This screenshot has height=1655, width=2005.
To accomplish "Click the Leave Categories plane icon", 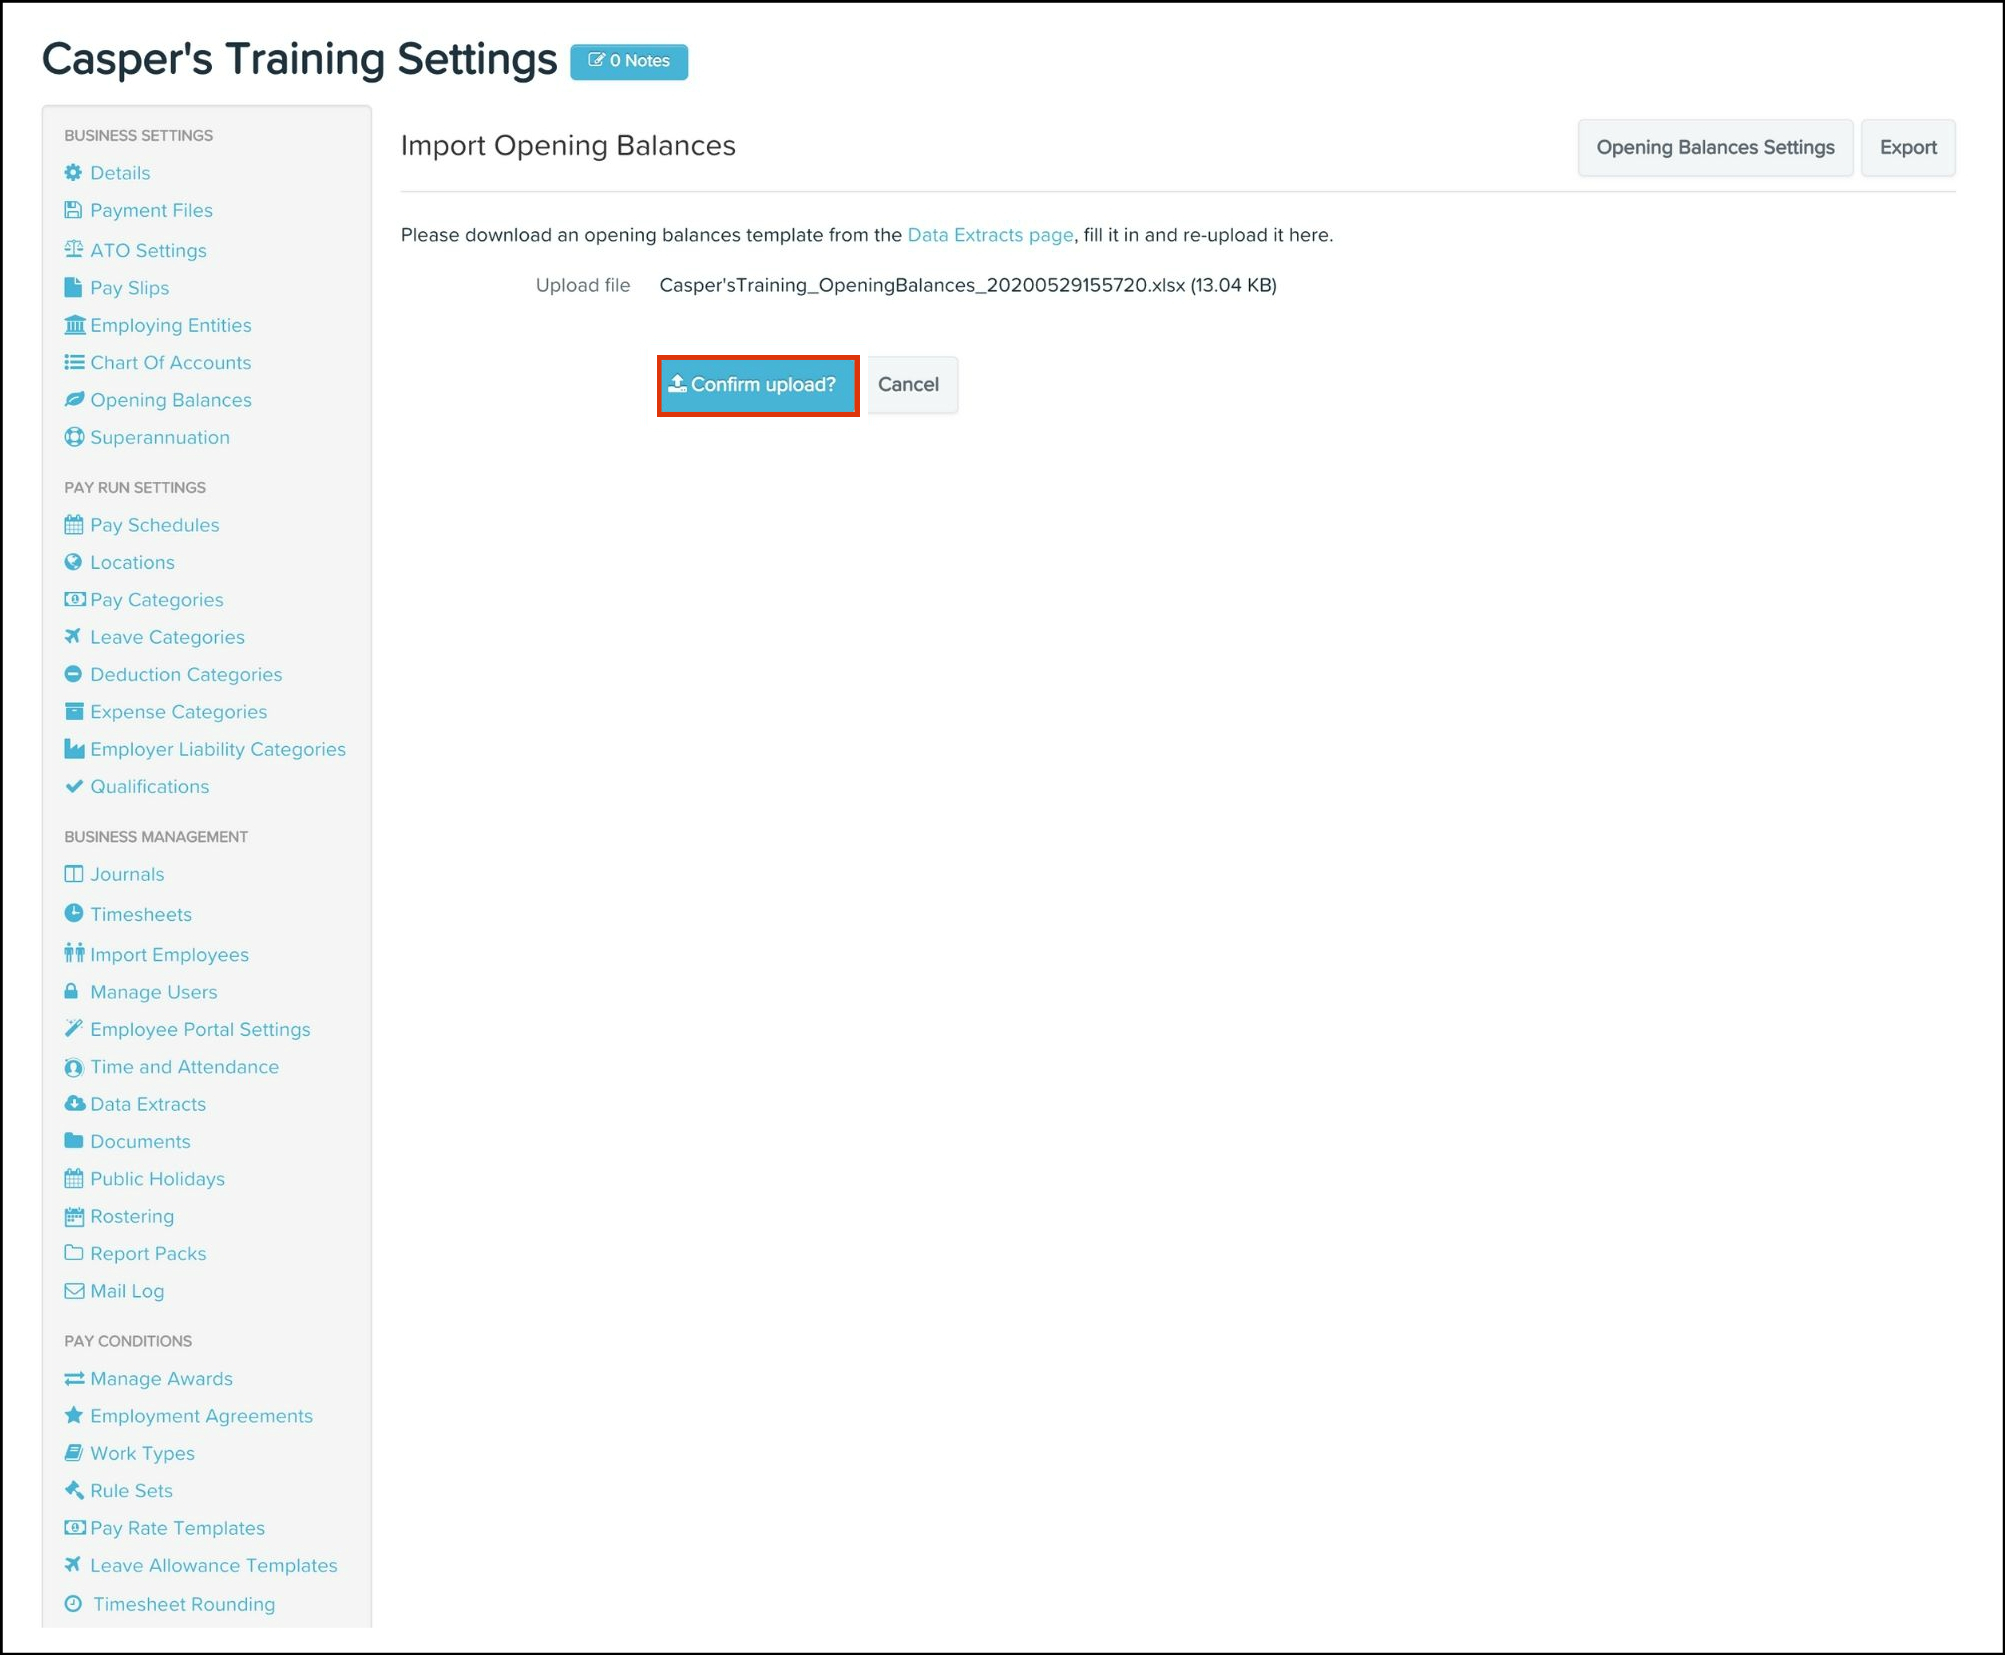I will pos(73,637).
